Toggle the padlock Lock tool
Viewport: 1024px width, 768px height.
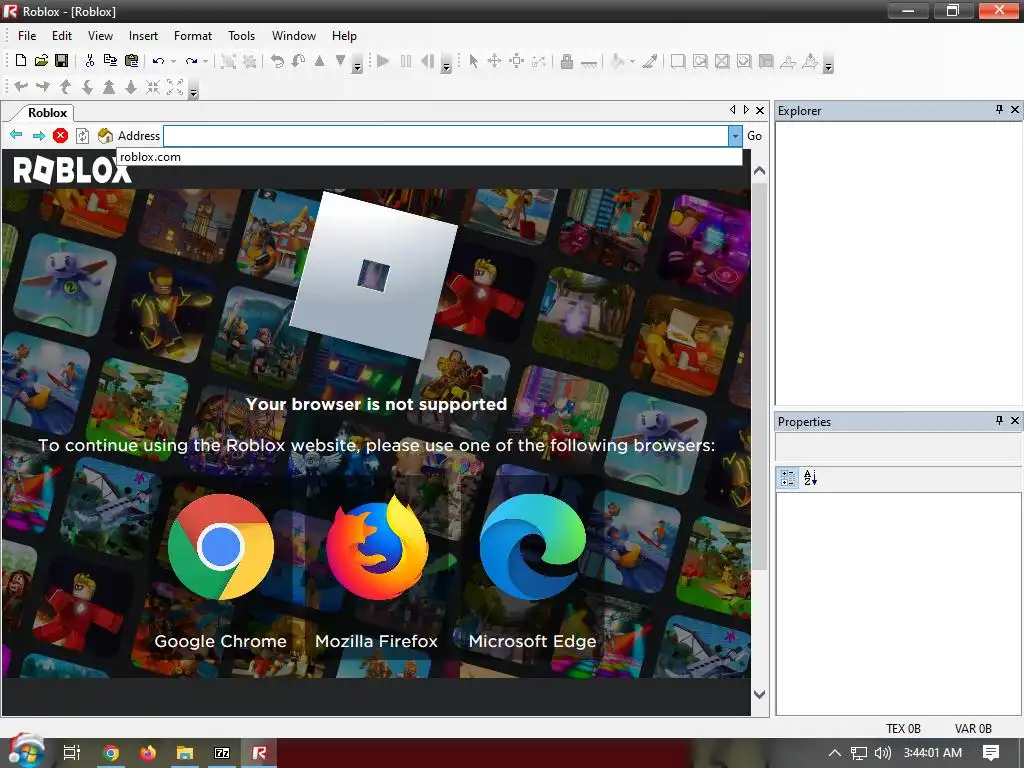pos(567,61)
